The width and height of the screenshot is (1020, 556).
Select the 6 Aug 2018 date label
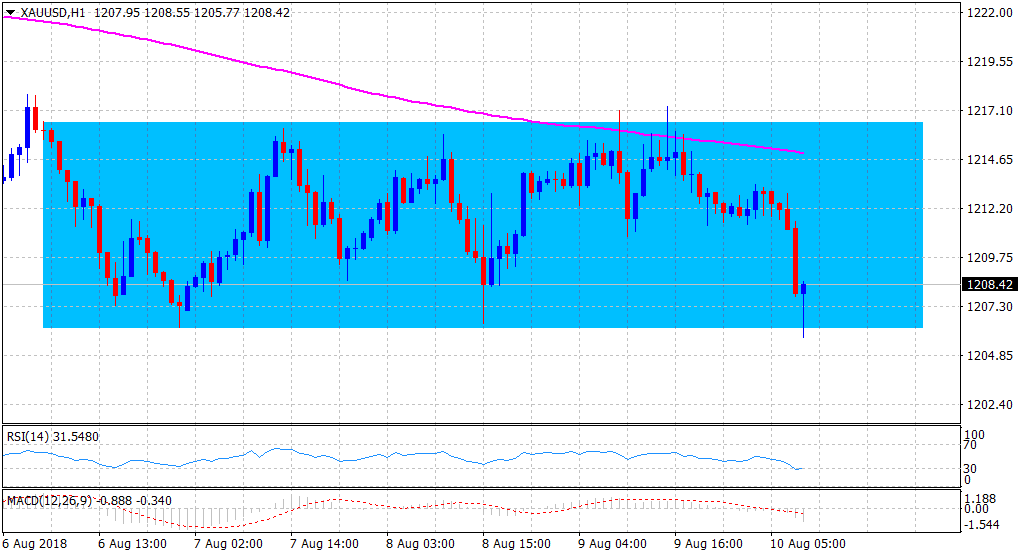coord(37,544)
